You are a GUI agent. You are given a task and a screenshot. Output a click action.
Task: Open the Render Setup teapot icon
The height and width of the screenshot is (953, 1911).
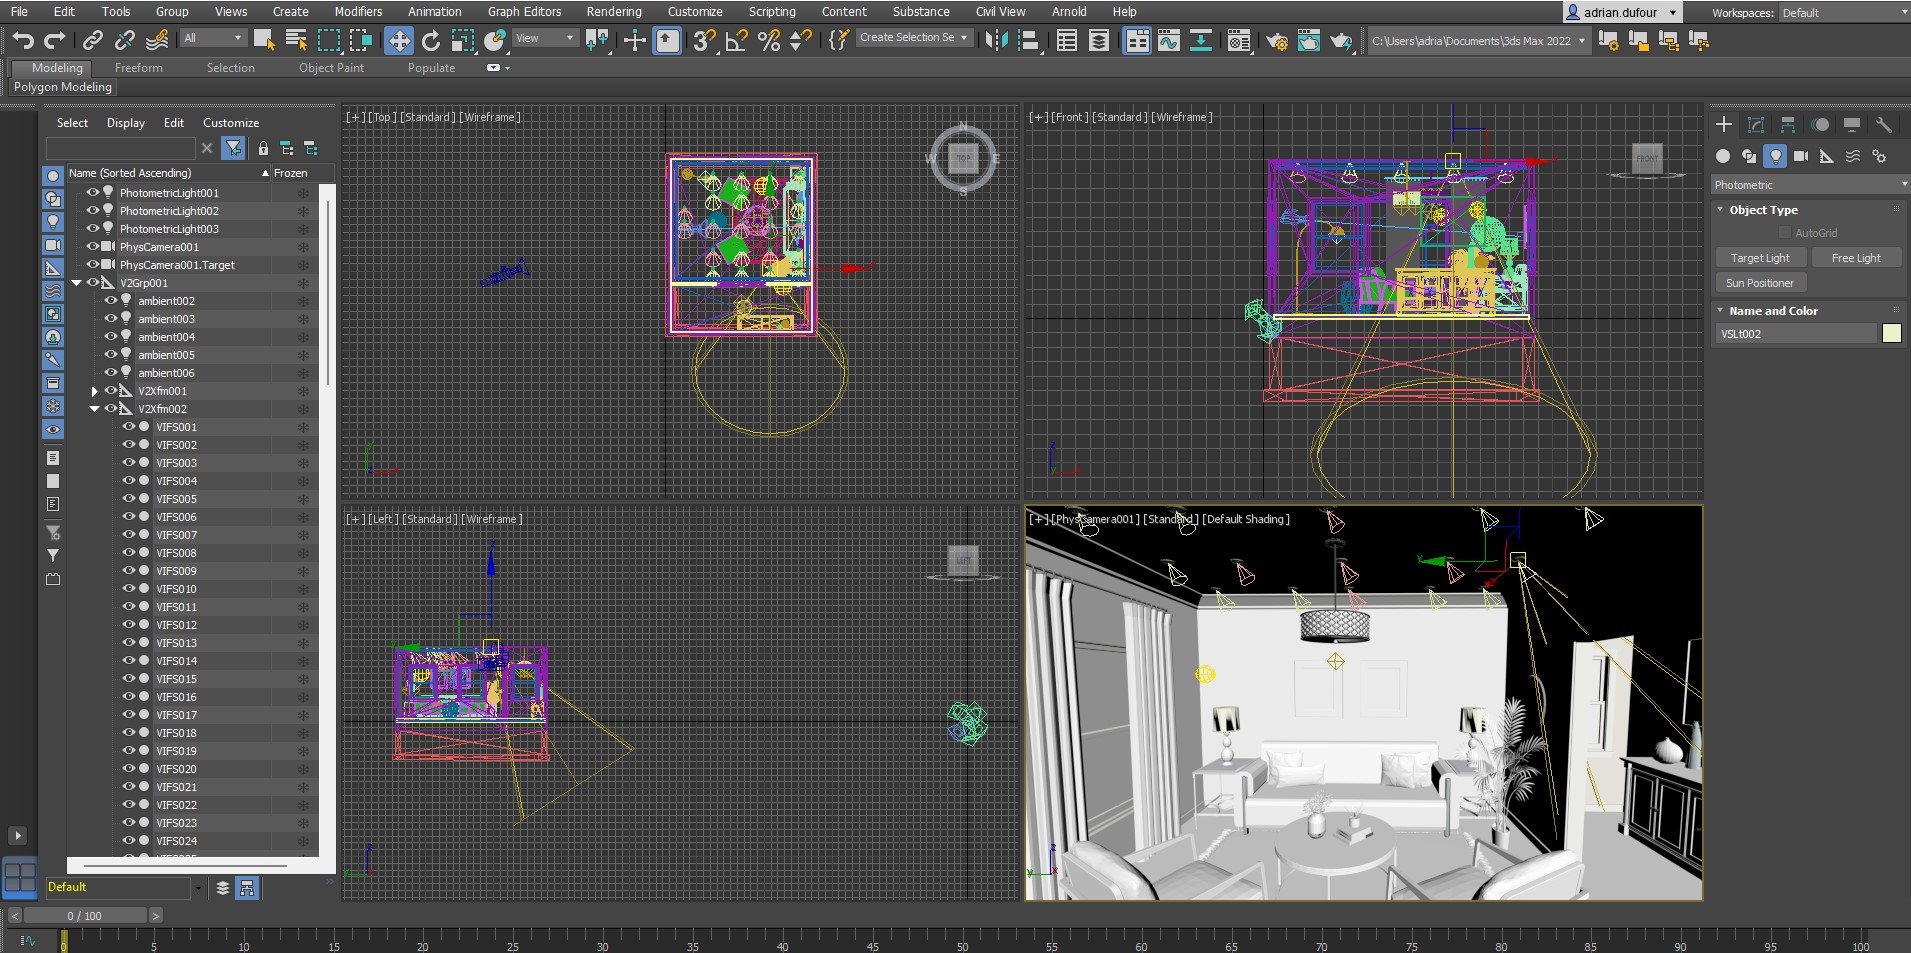pos(1277,41)
